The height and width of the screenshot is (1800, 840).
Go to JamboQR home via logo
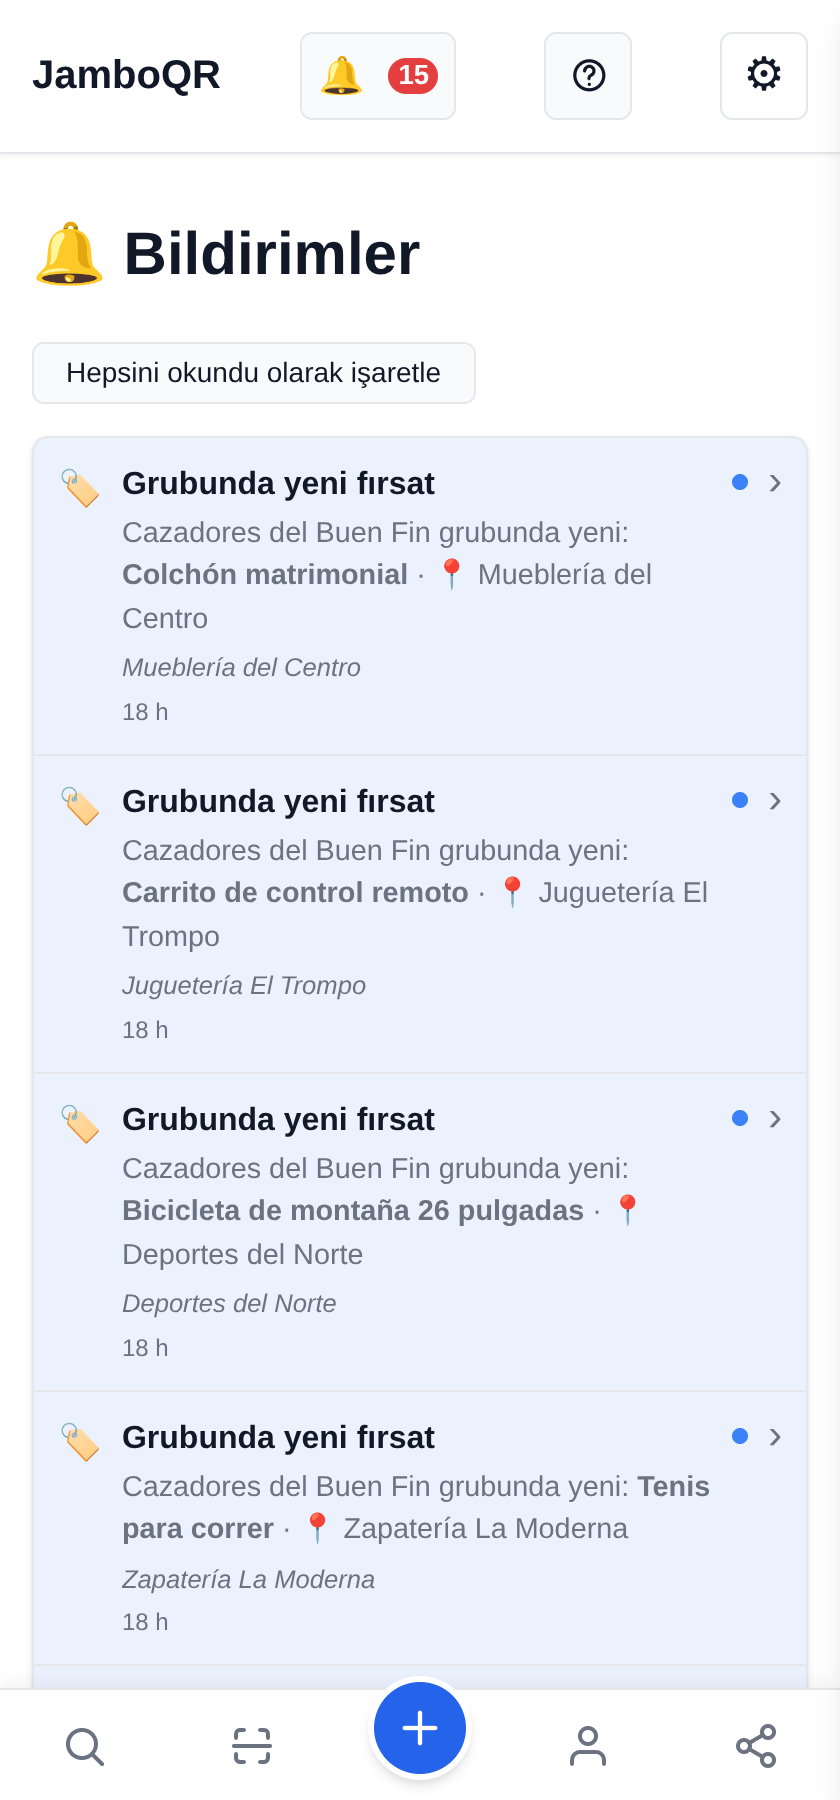[126, 75]
